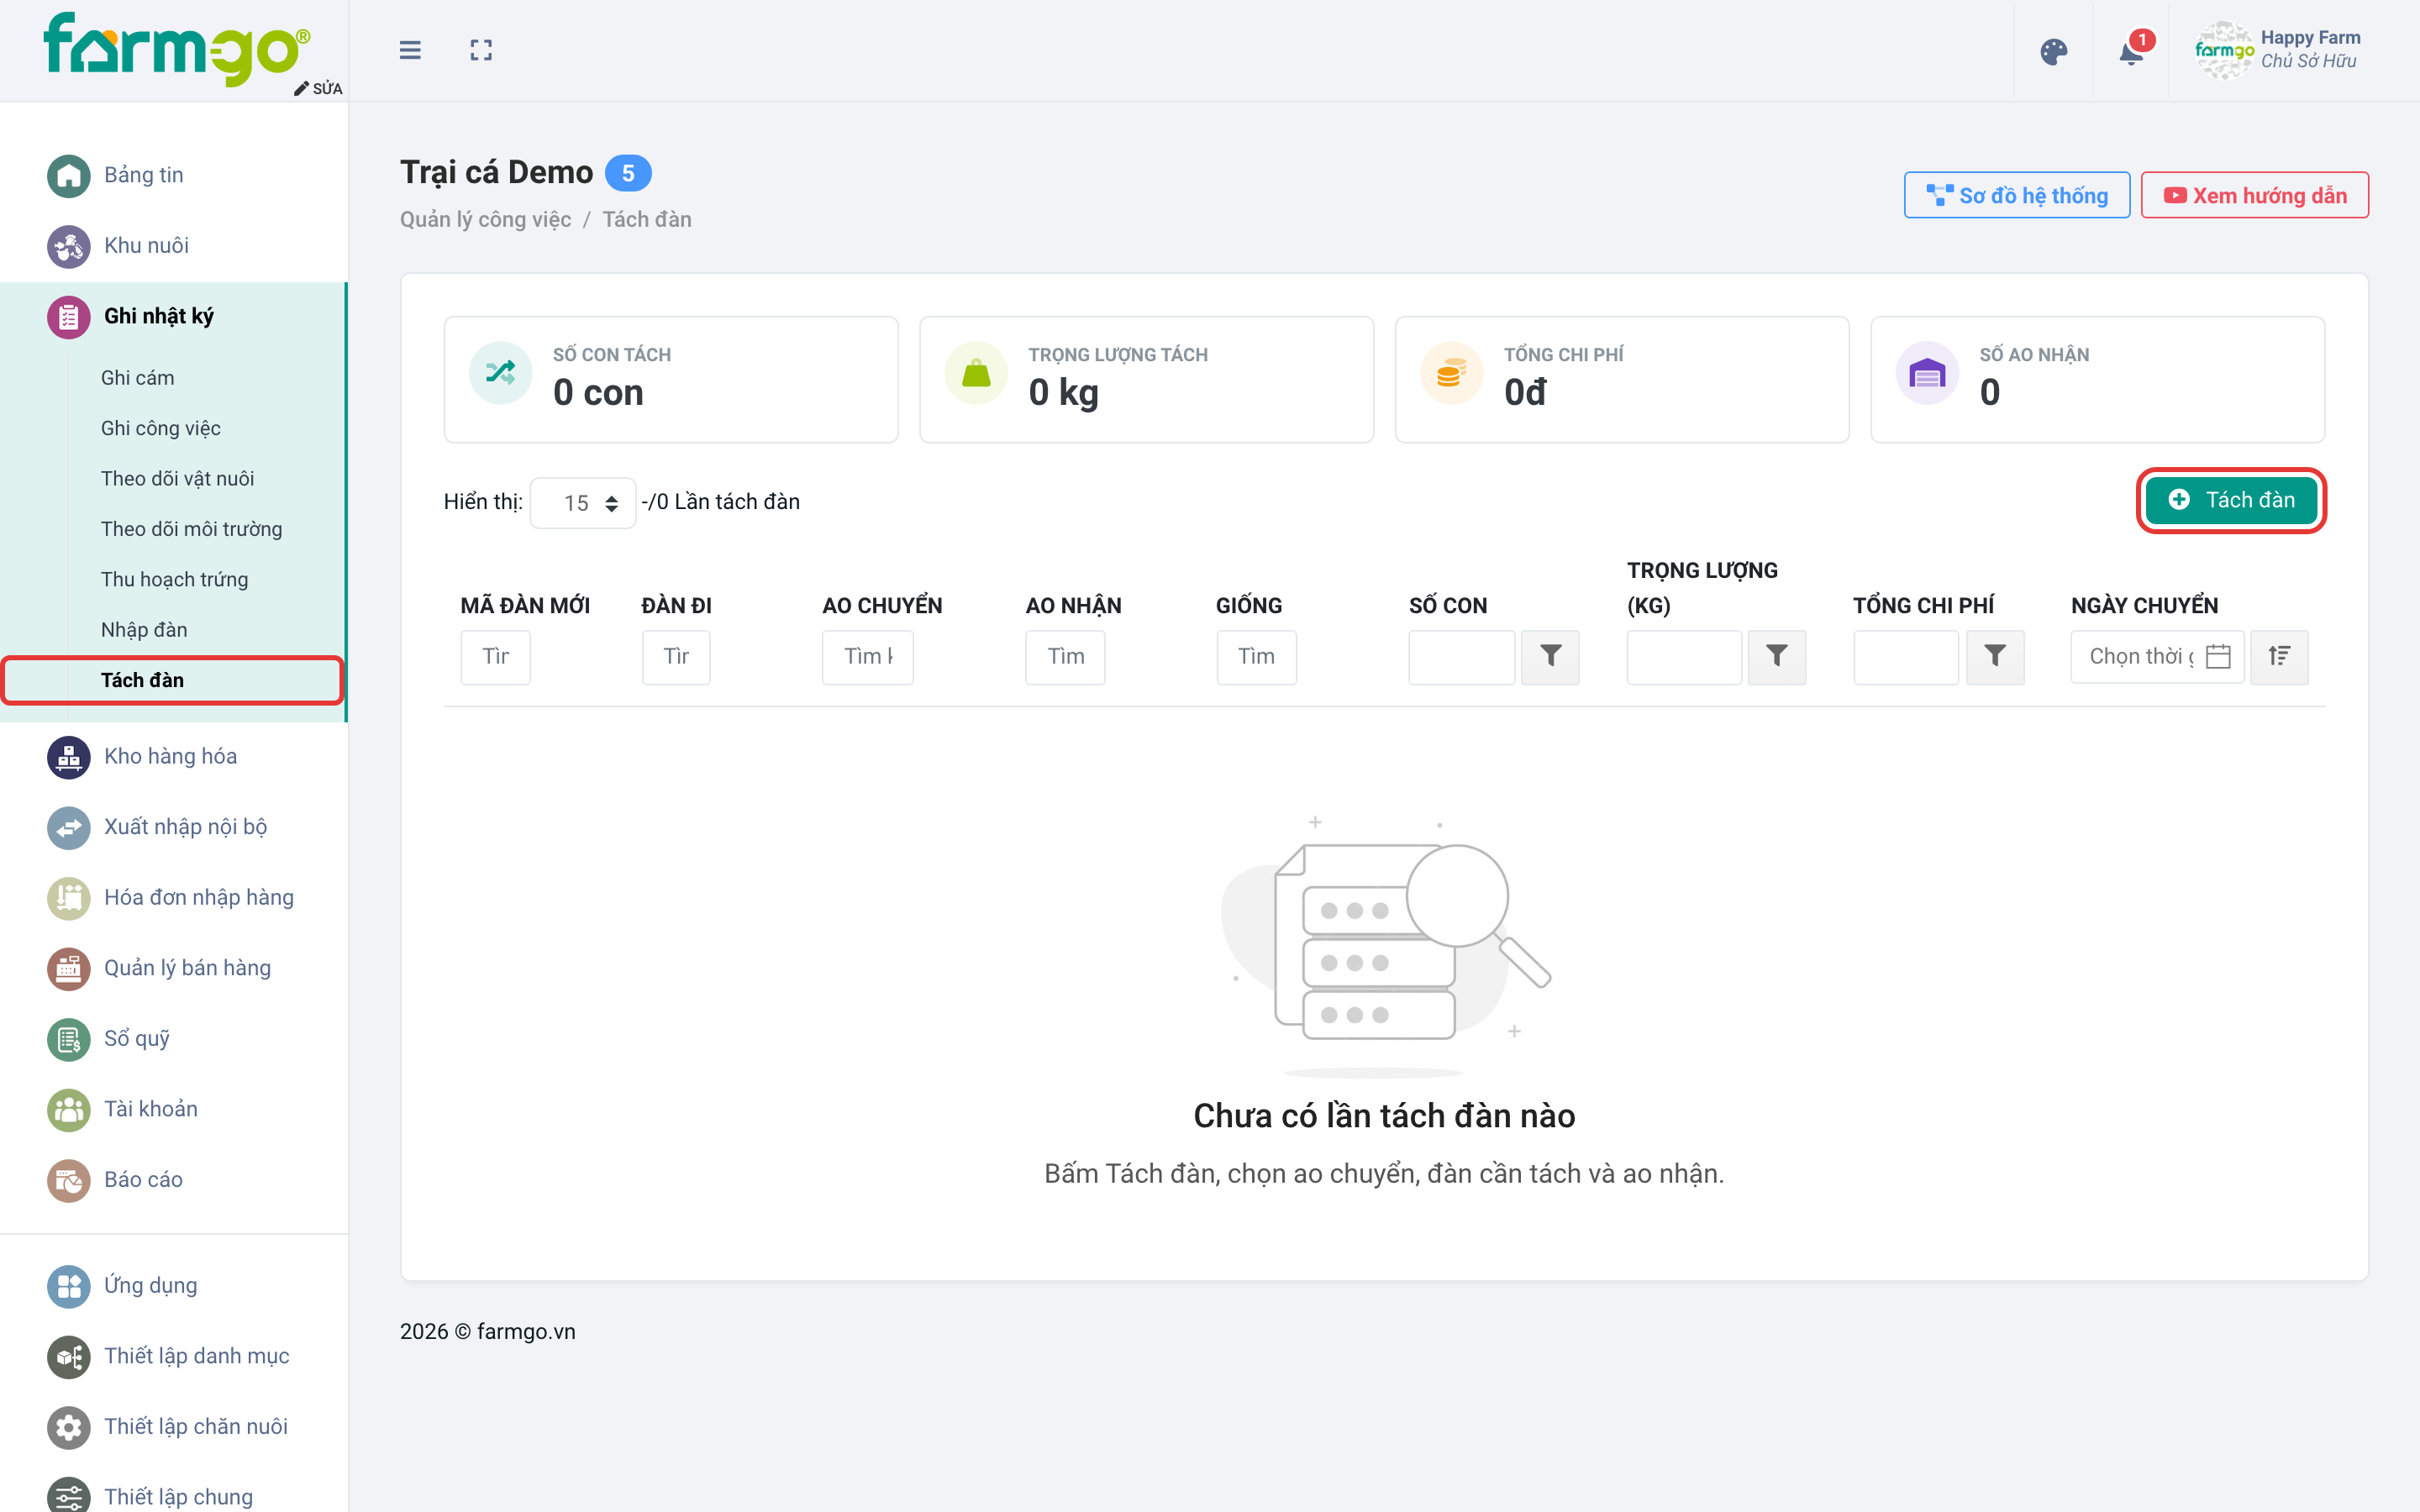Image resolution: width=2420 pixels, height=1512 pixels.
Task: Click Xem hướng dẫn video button
Action: [2254, 195]
